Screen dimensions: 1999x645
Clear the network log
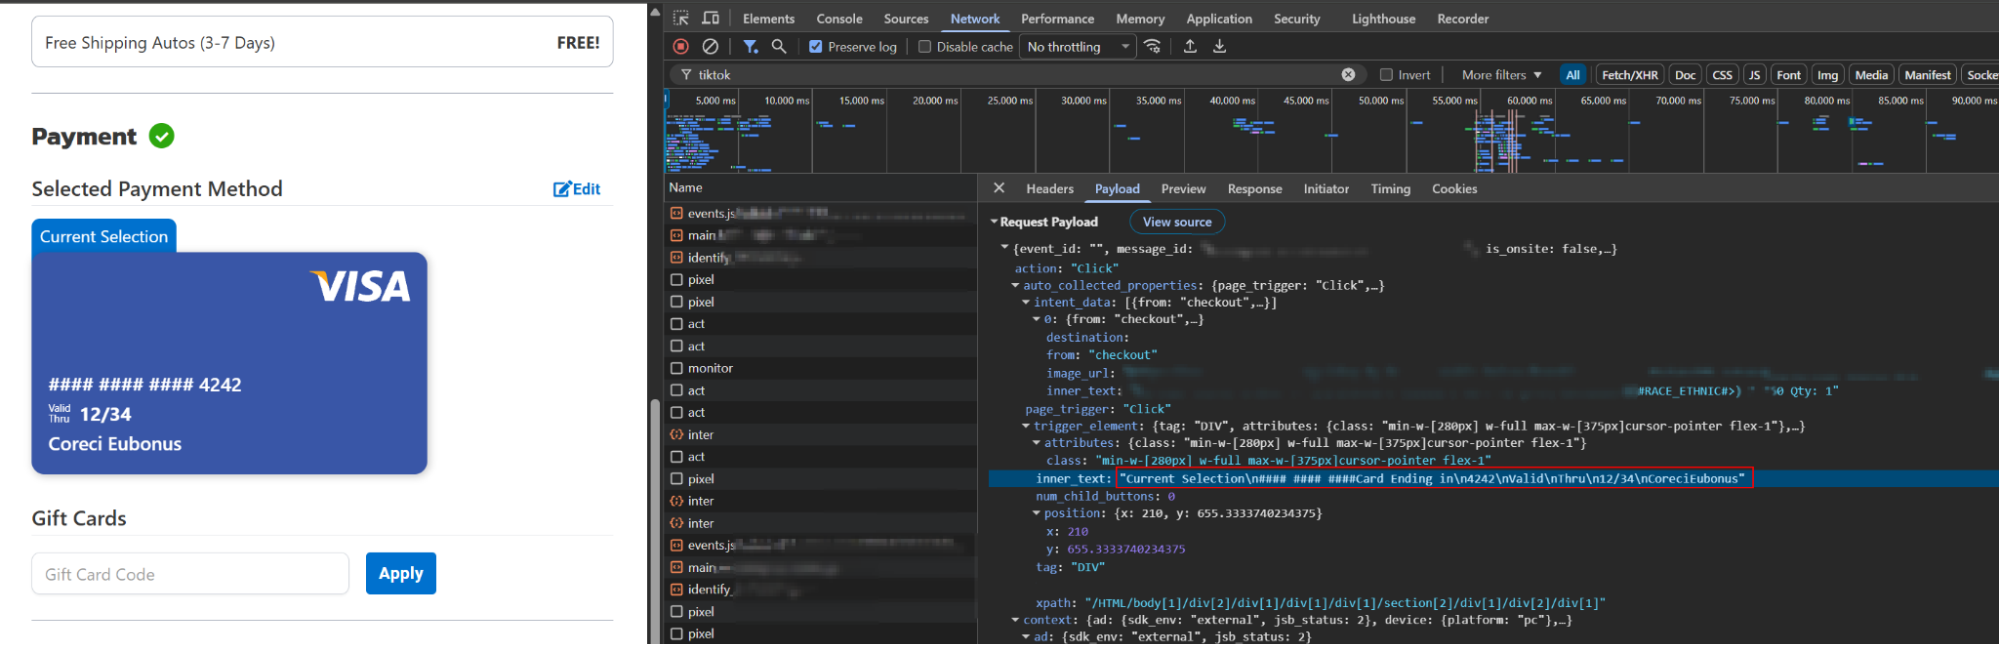(x=710, y=46)
